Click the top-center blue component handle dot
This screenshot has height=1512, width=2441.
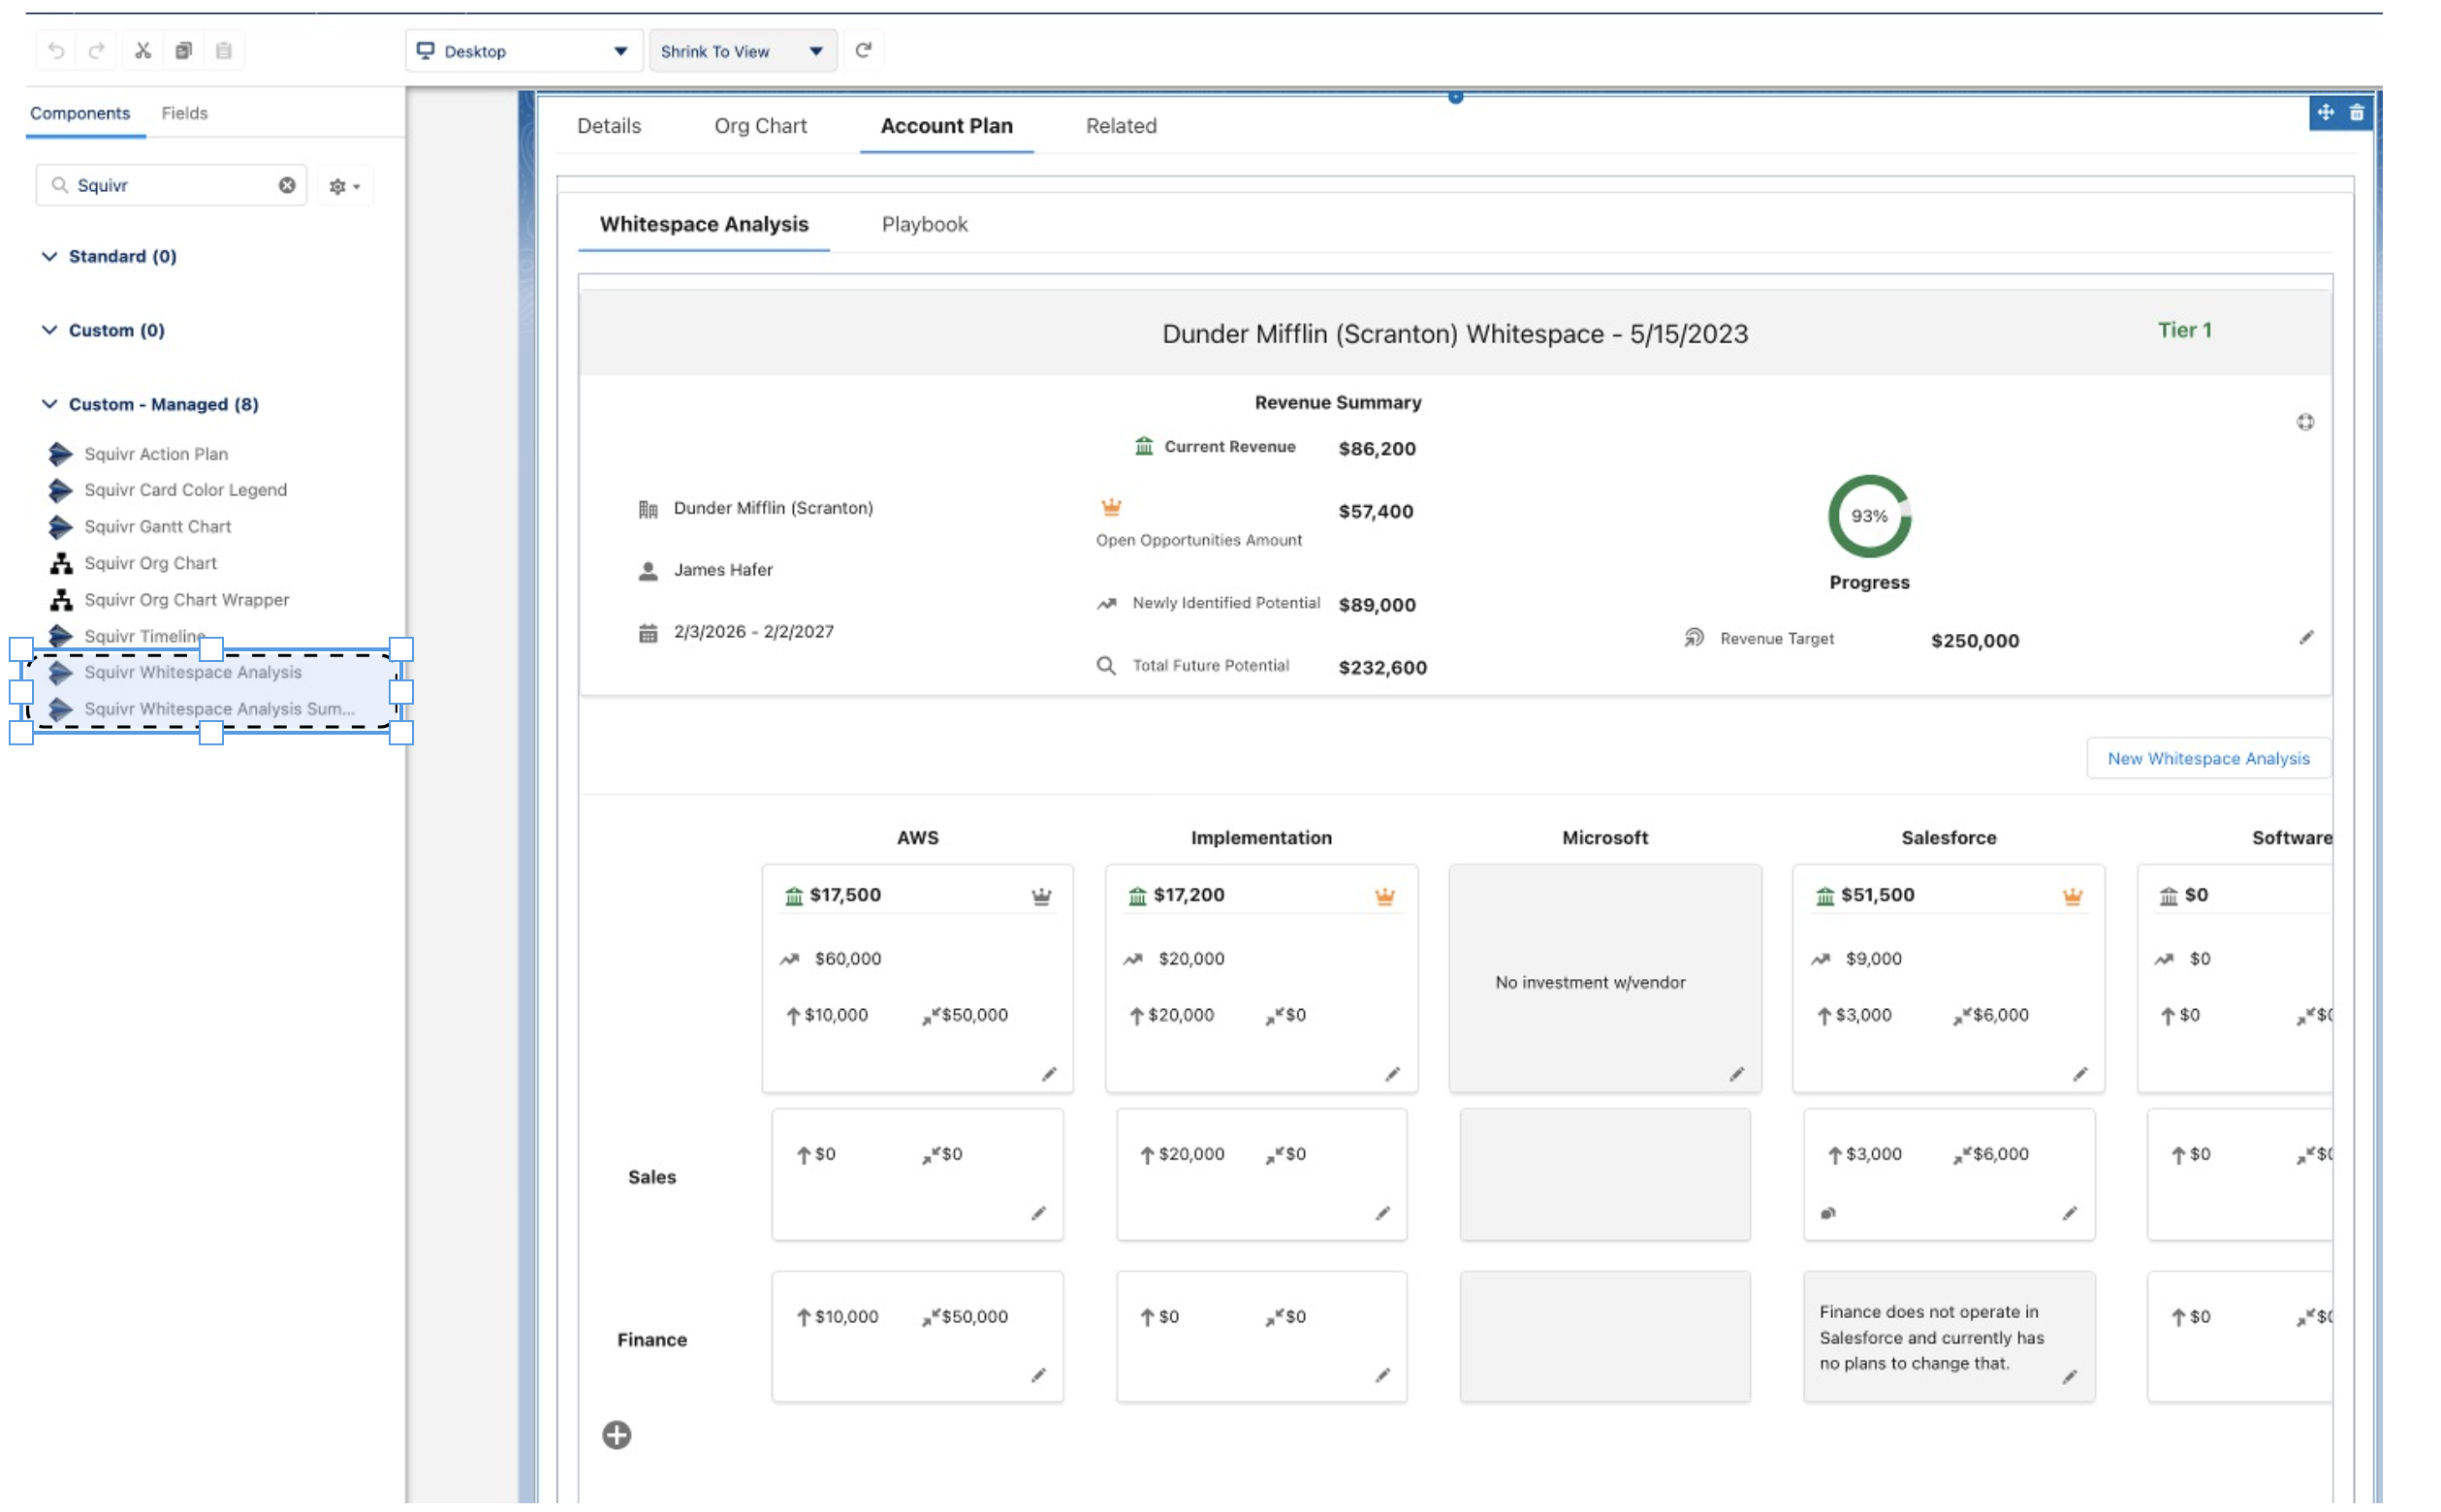coord(1455,96)
